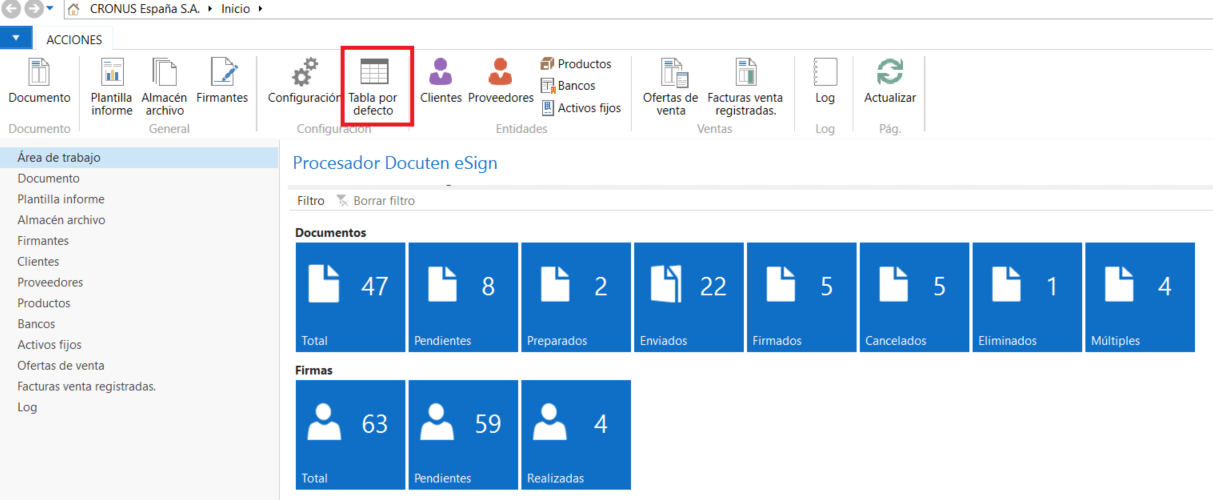Expand the Inicio breadcrumb arrow

point(261,9)
